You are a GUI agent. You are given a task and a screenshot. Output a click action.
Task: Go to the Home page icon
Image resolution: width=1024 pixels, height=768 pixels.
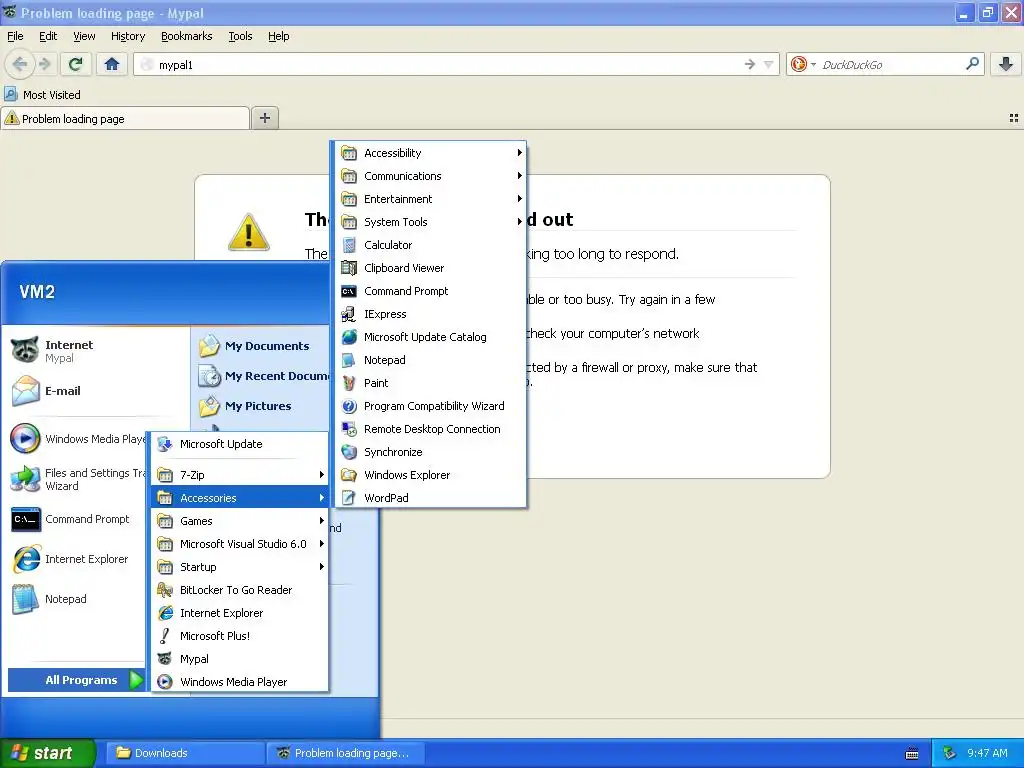pos(112,64)
